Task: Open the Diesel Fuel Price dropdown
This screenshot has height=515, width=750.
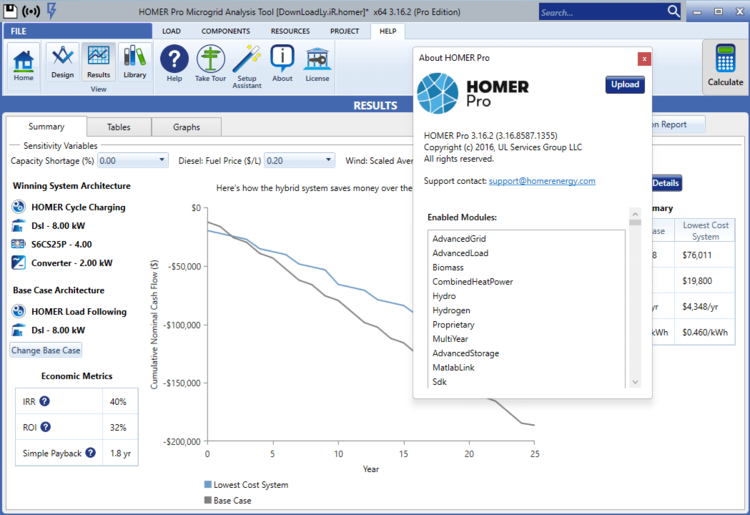Action: (x=328, y=160)
